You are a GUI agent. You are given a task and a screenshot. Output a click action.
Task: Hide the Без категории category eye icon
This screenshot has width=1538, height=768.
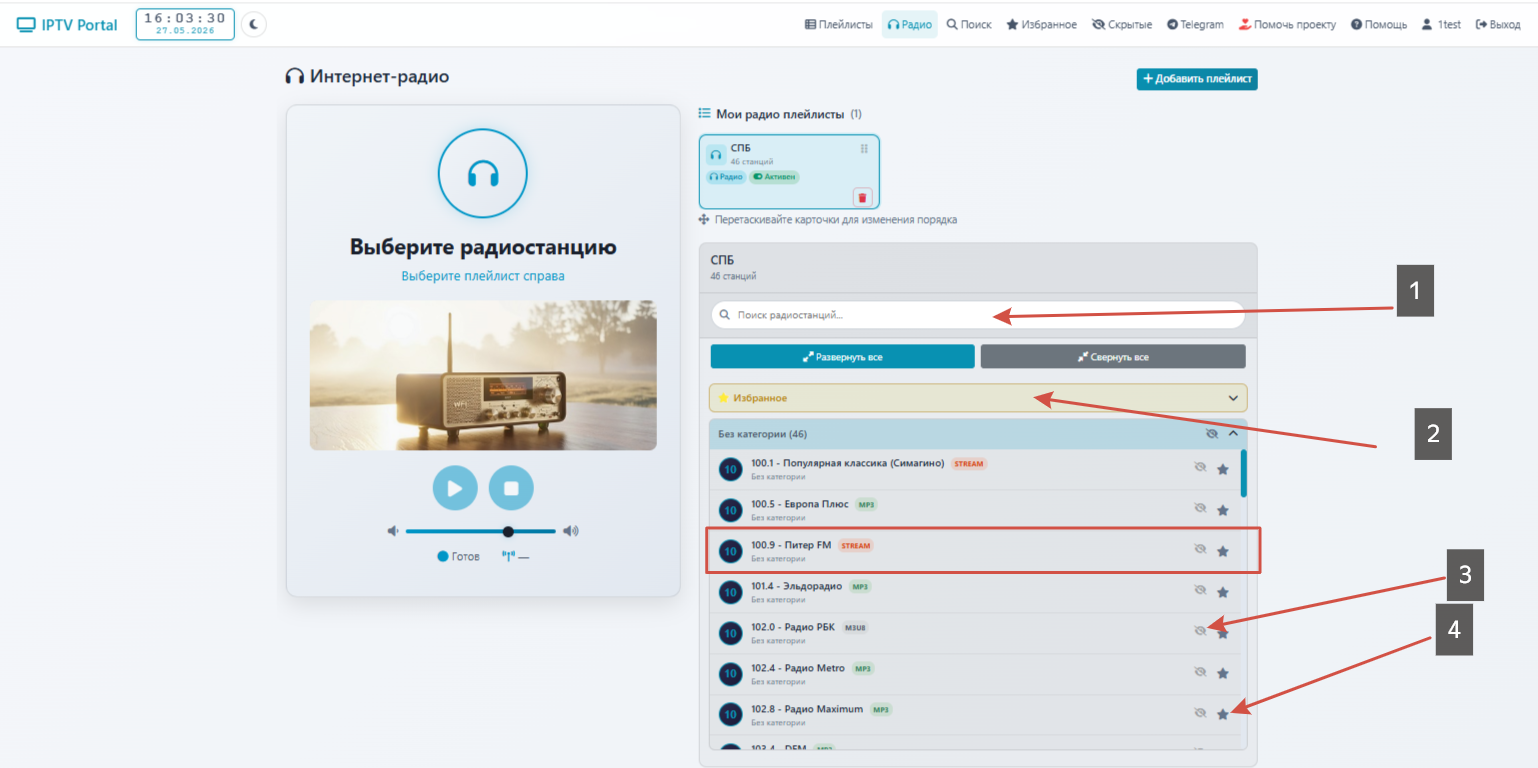tap(1211, 434)
